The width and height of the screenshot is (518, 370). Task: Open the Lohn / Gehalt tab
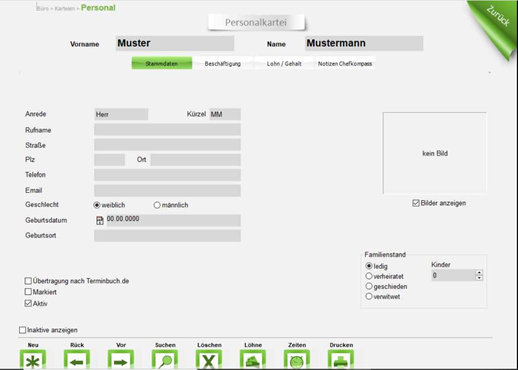click(284, 63)
